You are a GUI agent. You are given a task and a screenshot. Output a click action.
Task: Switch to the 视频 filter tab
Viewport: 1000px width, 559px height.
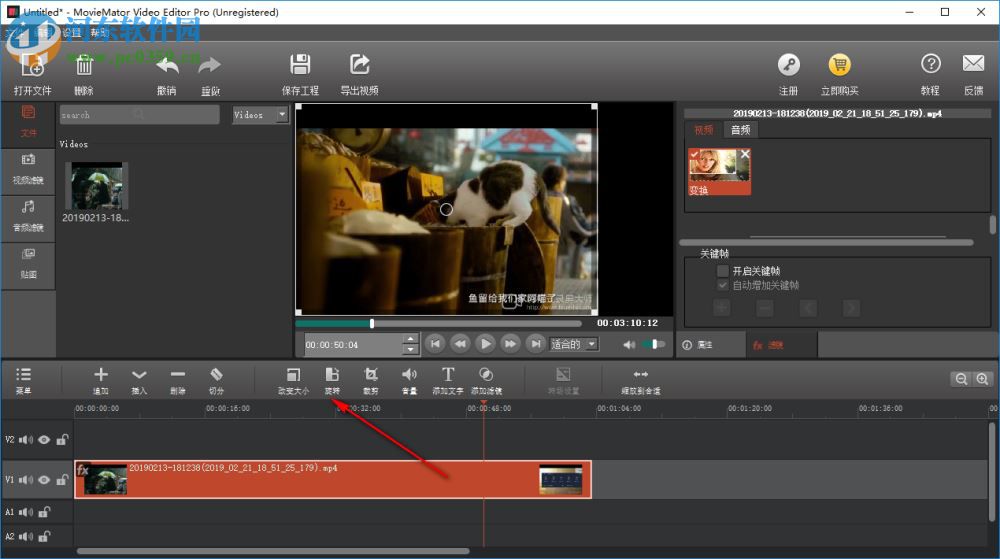click(704, 130)
